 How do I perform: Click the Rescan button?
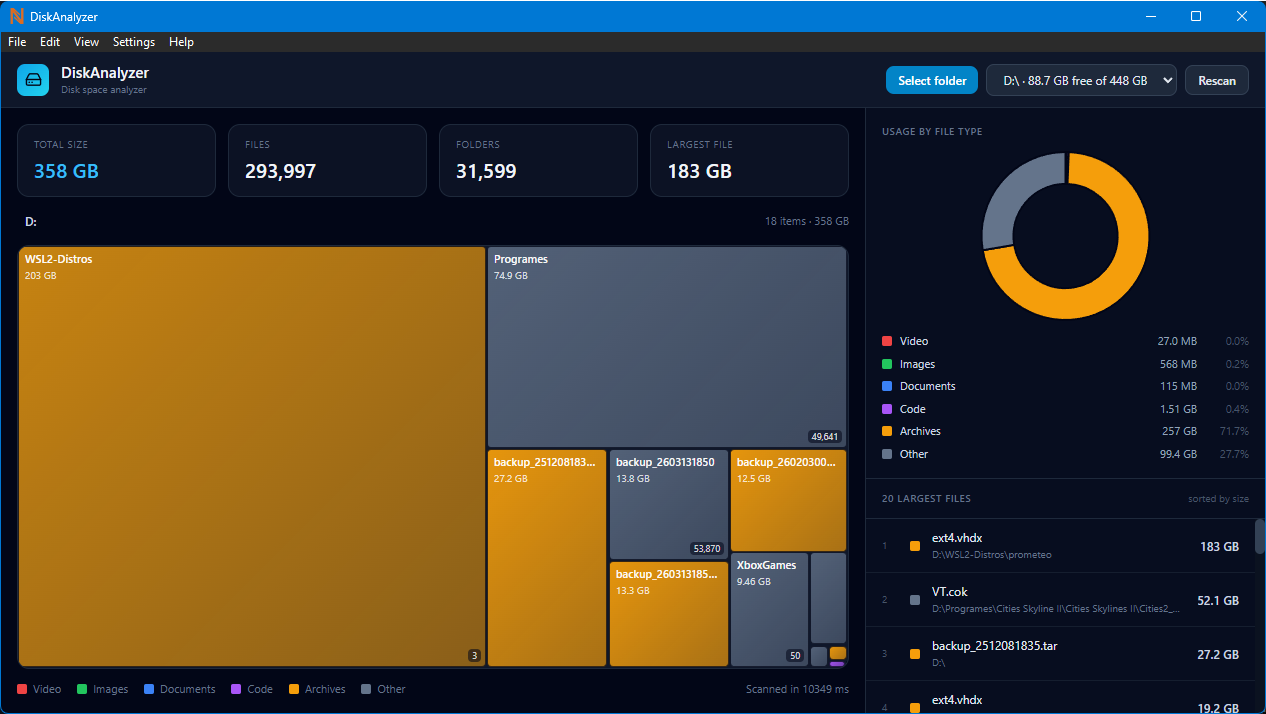1217,80
